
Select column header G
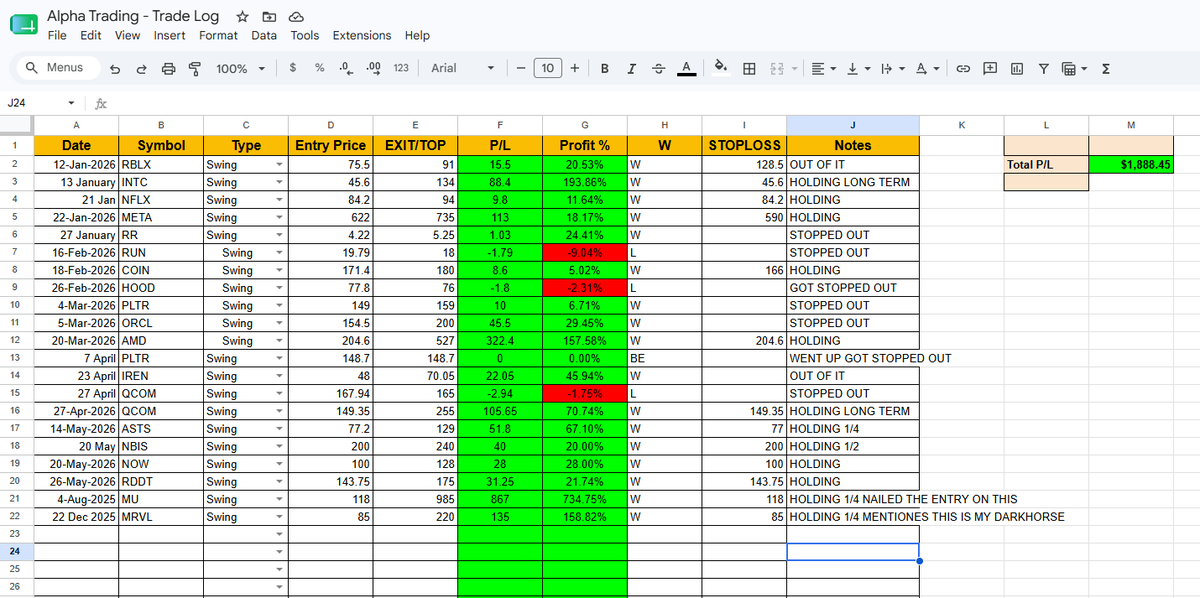(584, 125)
